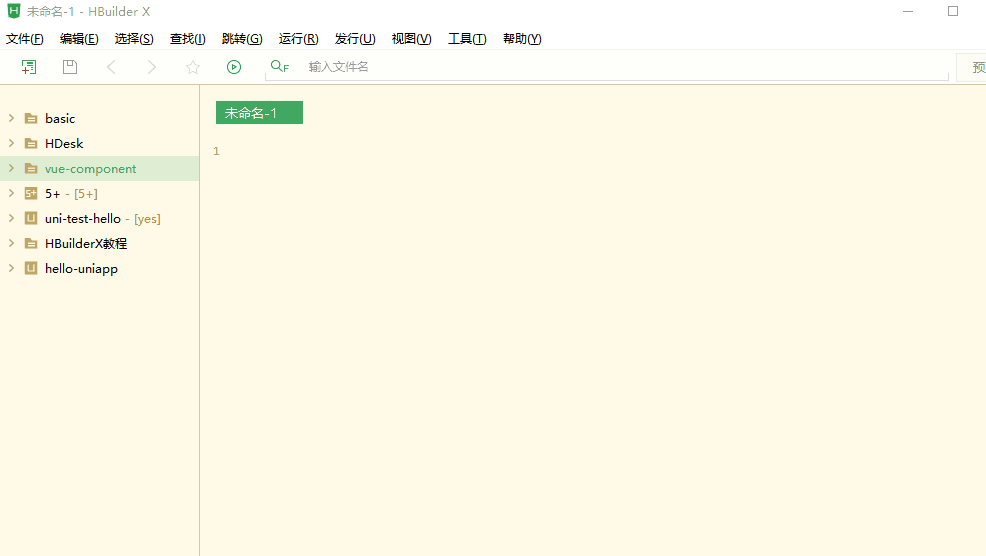Open the 帮助(Y) menu

coord(522,39)
